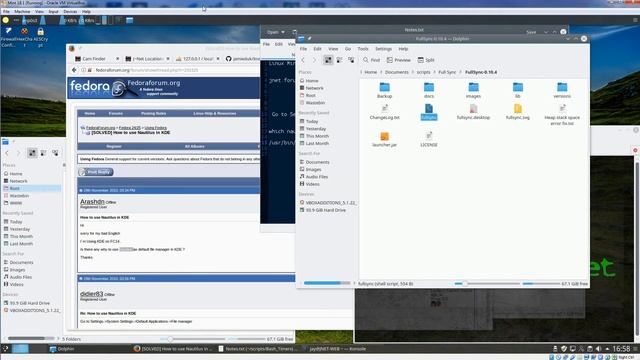640x360 pixels.
Task: Switch FullSync Dolphin window to compact view
Action: point(340,60)
